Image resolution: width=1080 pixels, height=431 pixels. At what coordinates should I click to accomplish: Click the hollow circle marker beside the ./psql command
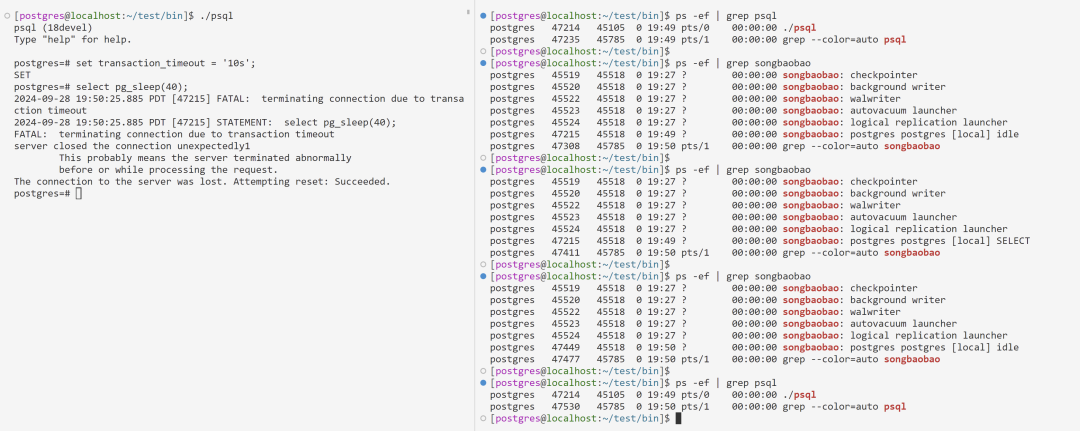(x=7, y=15)
